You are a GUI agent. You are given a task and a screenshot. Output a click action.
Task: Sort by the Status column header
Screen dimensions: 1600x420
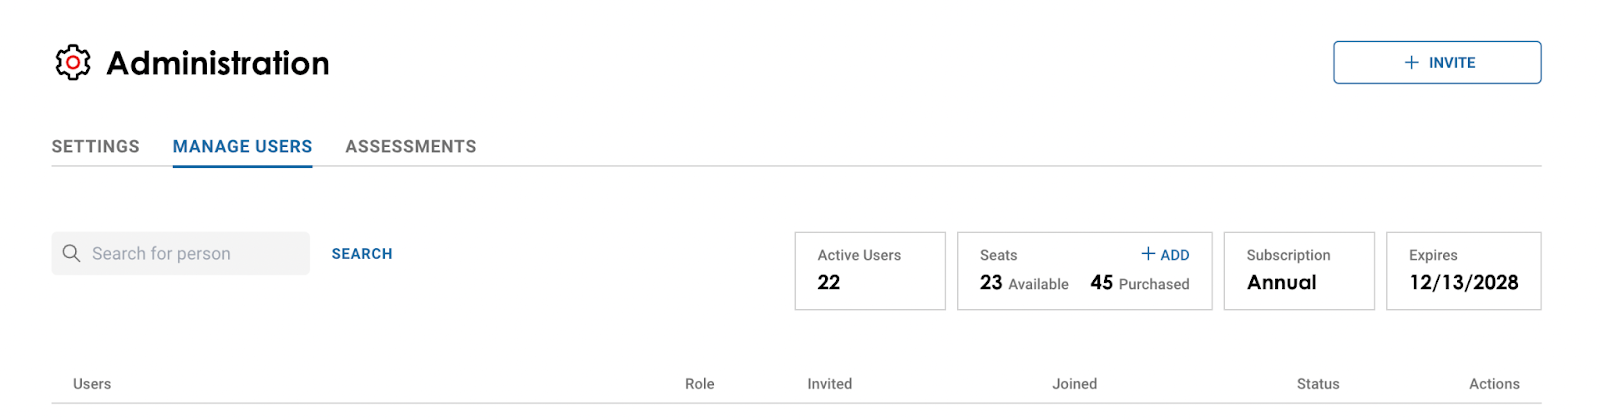coord(1318,384)
